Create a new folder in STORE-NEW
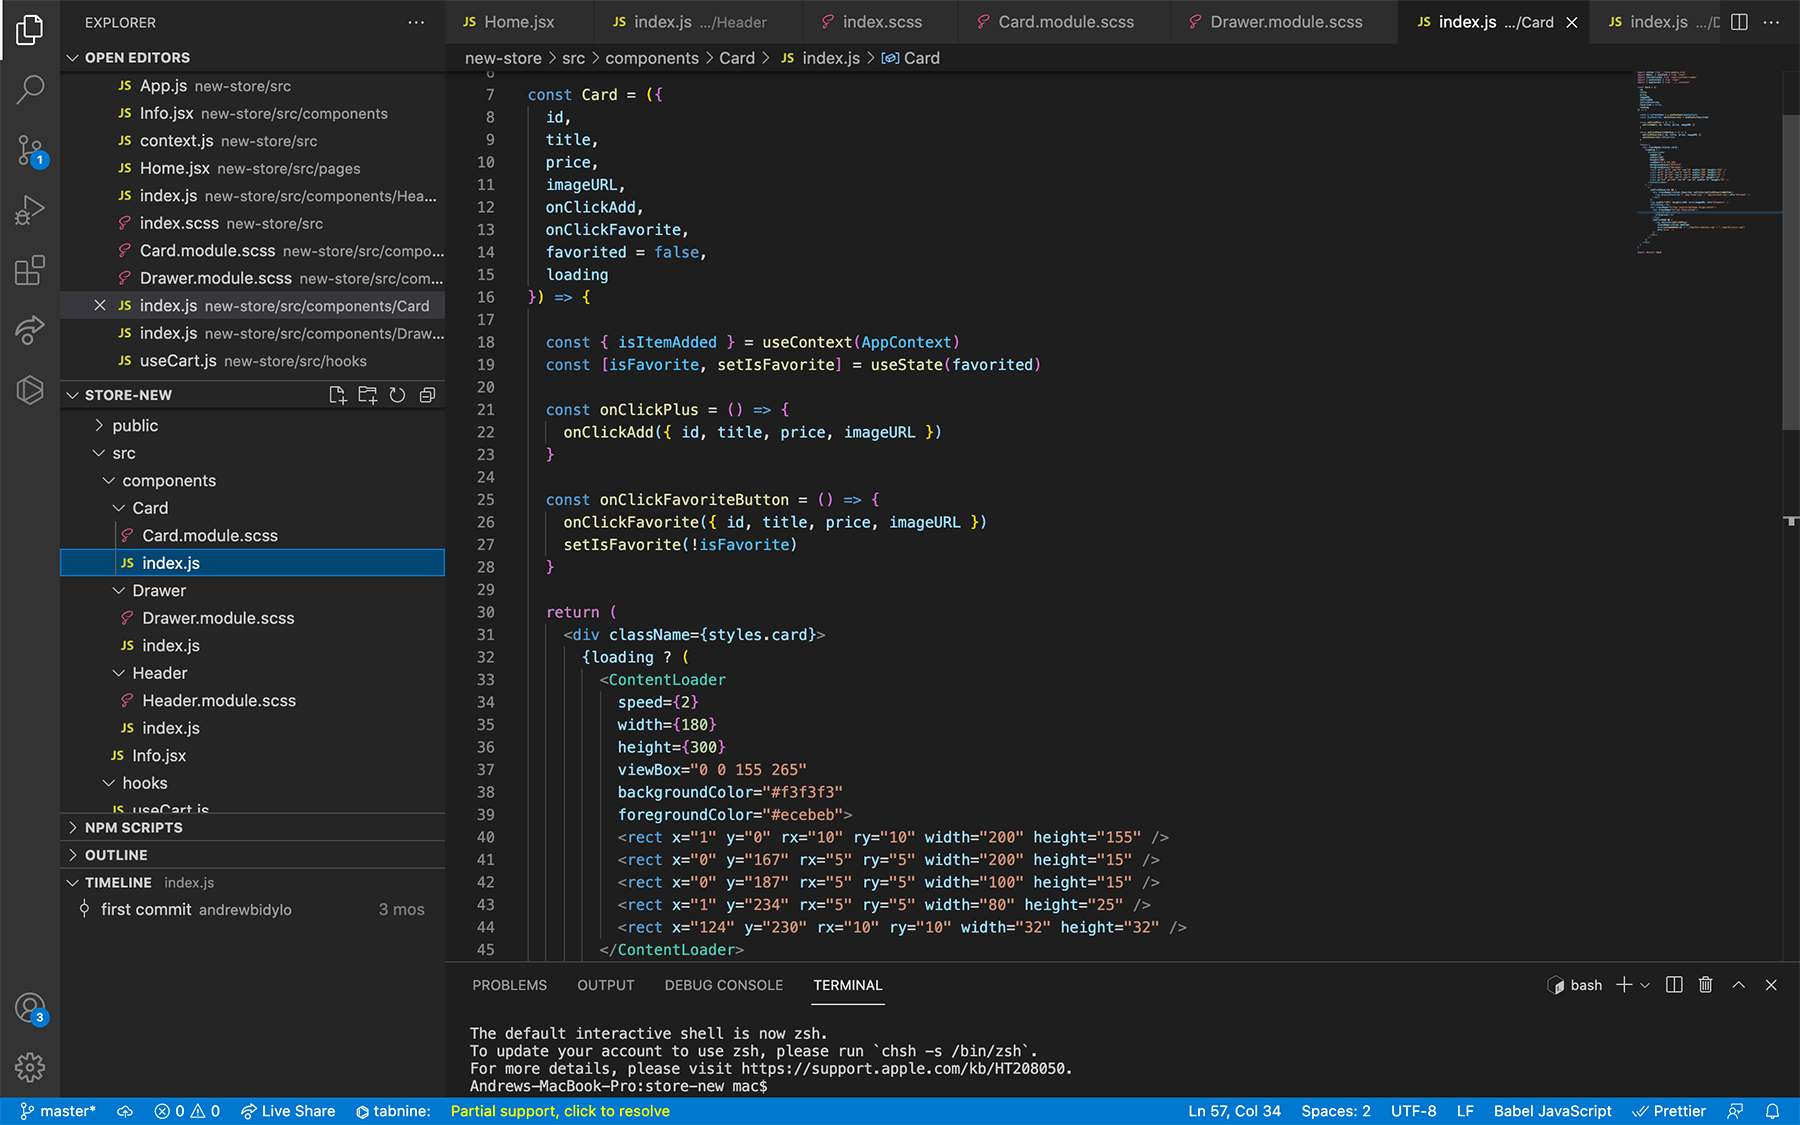The image size is (1800, 1125). click(x=368, y=395)
